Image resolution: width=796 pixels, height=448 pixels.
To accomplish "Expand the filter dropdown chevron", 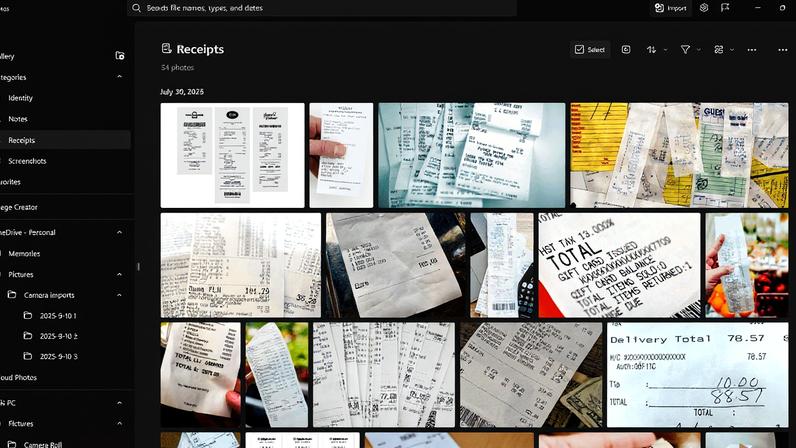I will coord(699,50).
